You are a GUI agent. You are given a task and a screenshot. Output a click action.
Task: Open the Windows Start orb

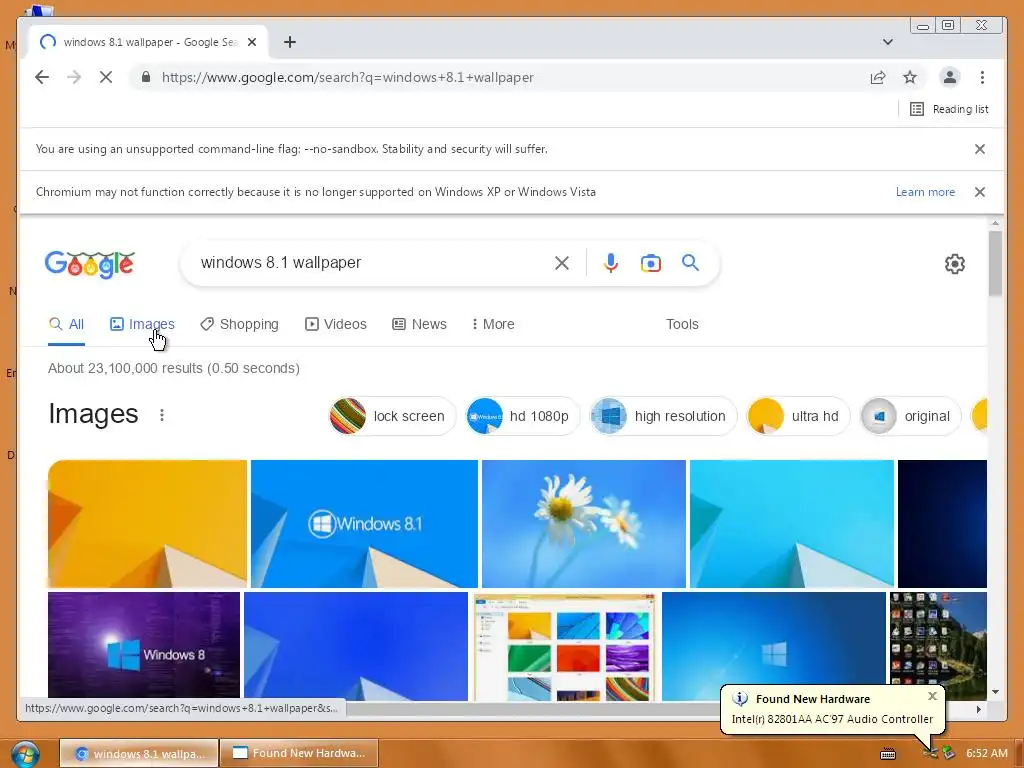coord(25,754)
